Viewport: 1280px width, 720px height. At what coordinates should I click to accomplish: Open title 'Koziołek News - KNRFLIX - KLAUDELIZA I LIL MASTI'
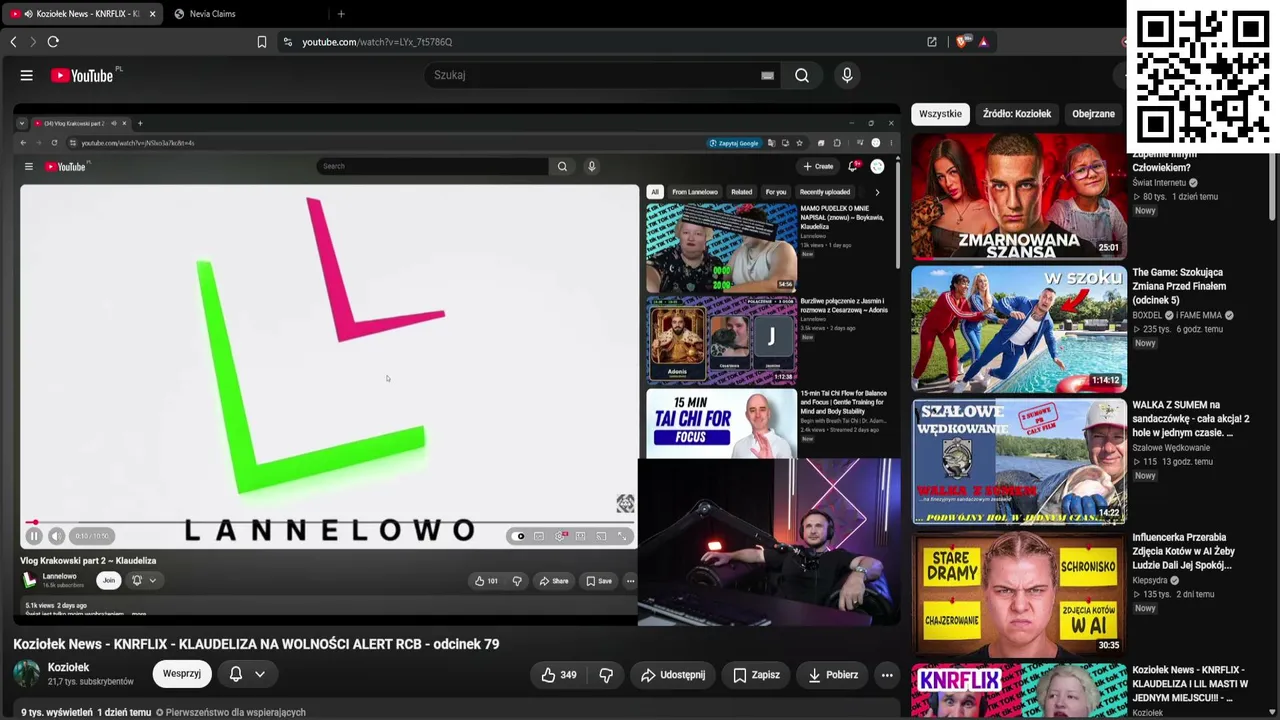coord(1190,684)
